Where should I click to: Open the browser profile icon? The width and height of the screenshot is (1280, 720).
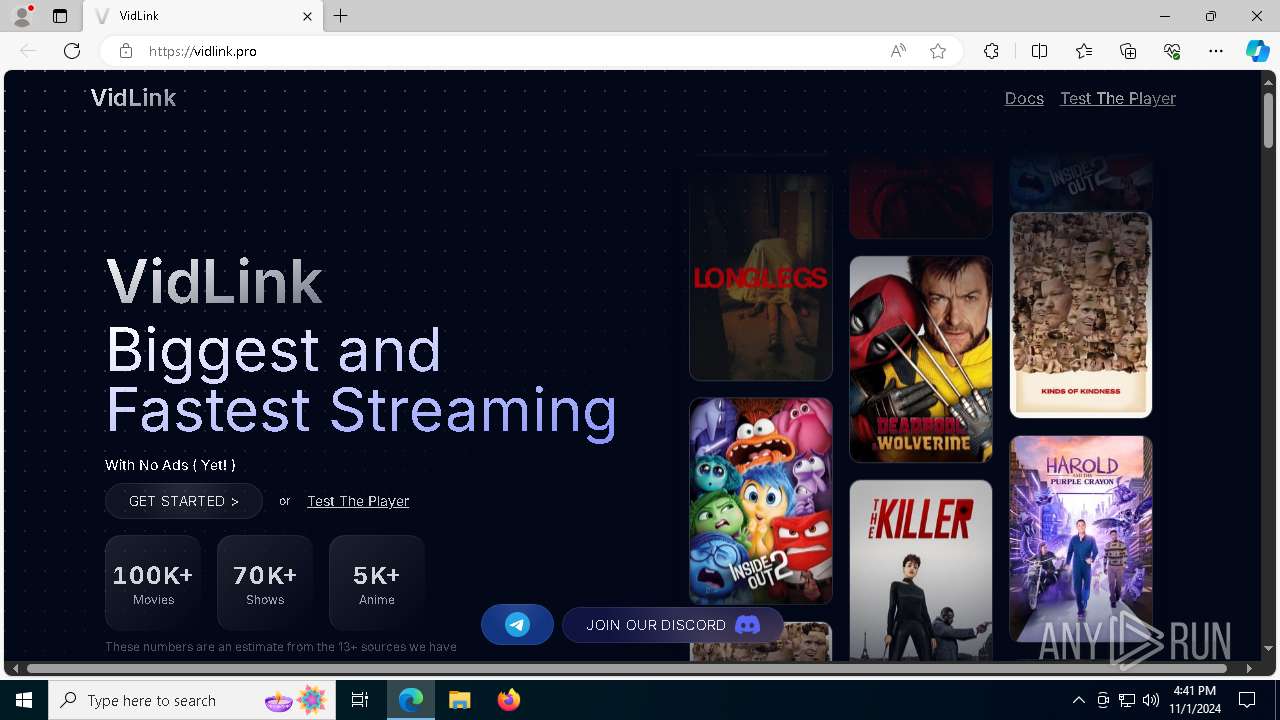tap(22, 16)
